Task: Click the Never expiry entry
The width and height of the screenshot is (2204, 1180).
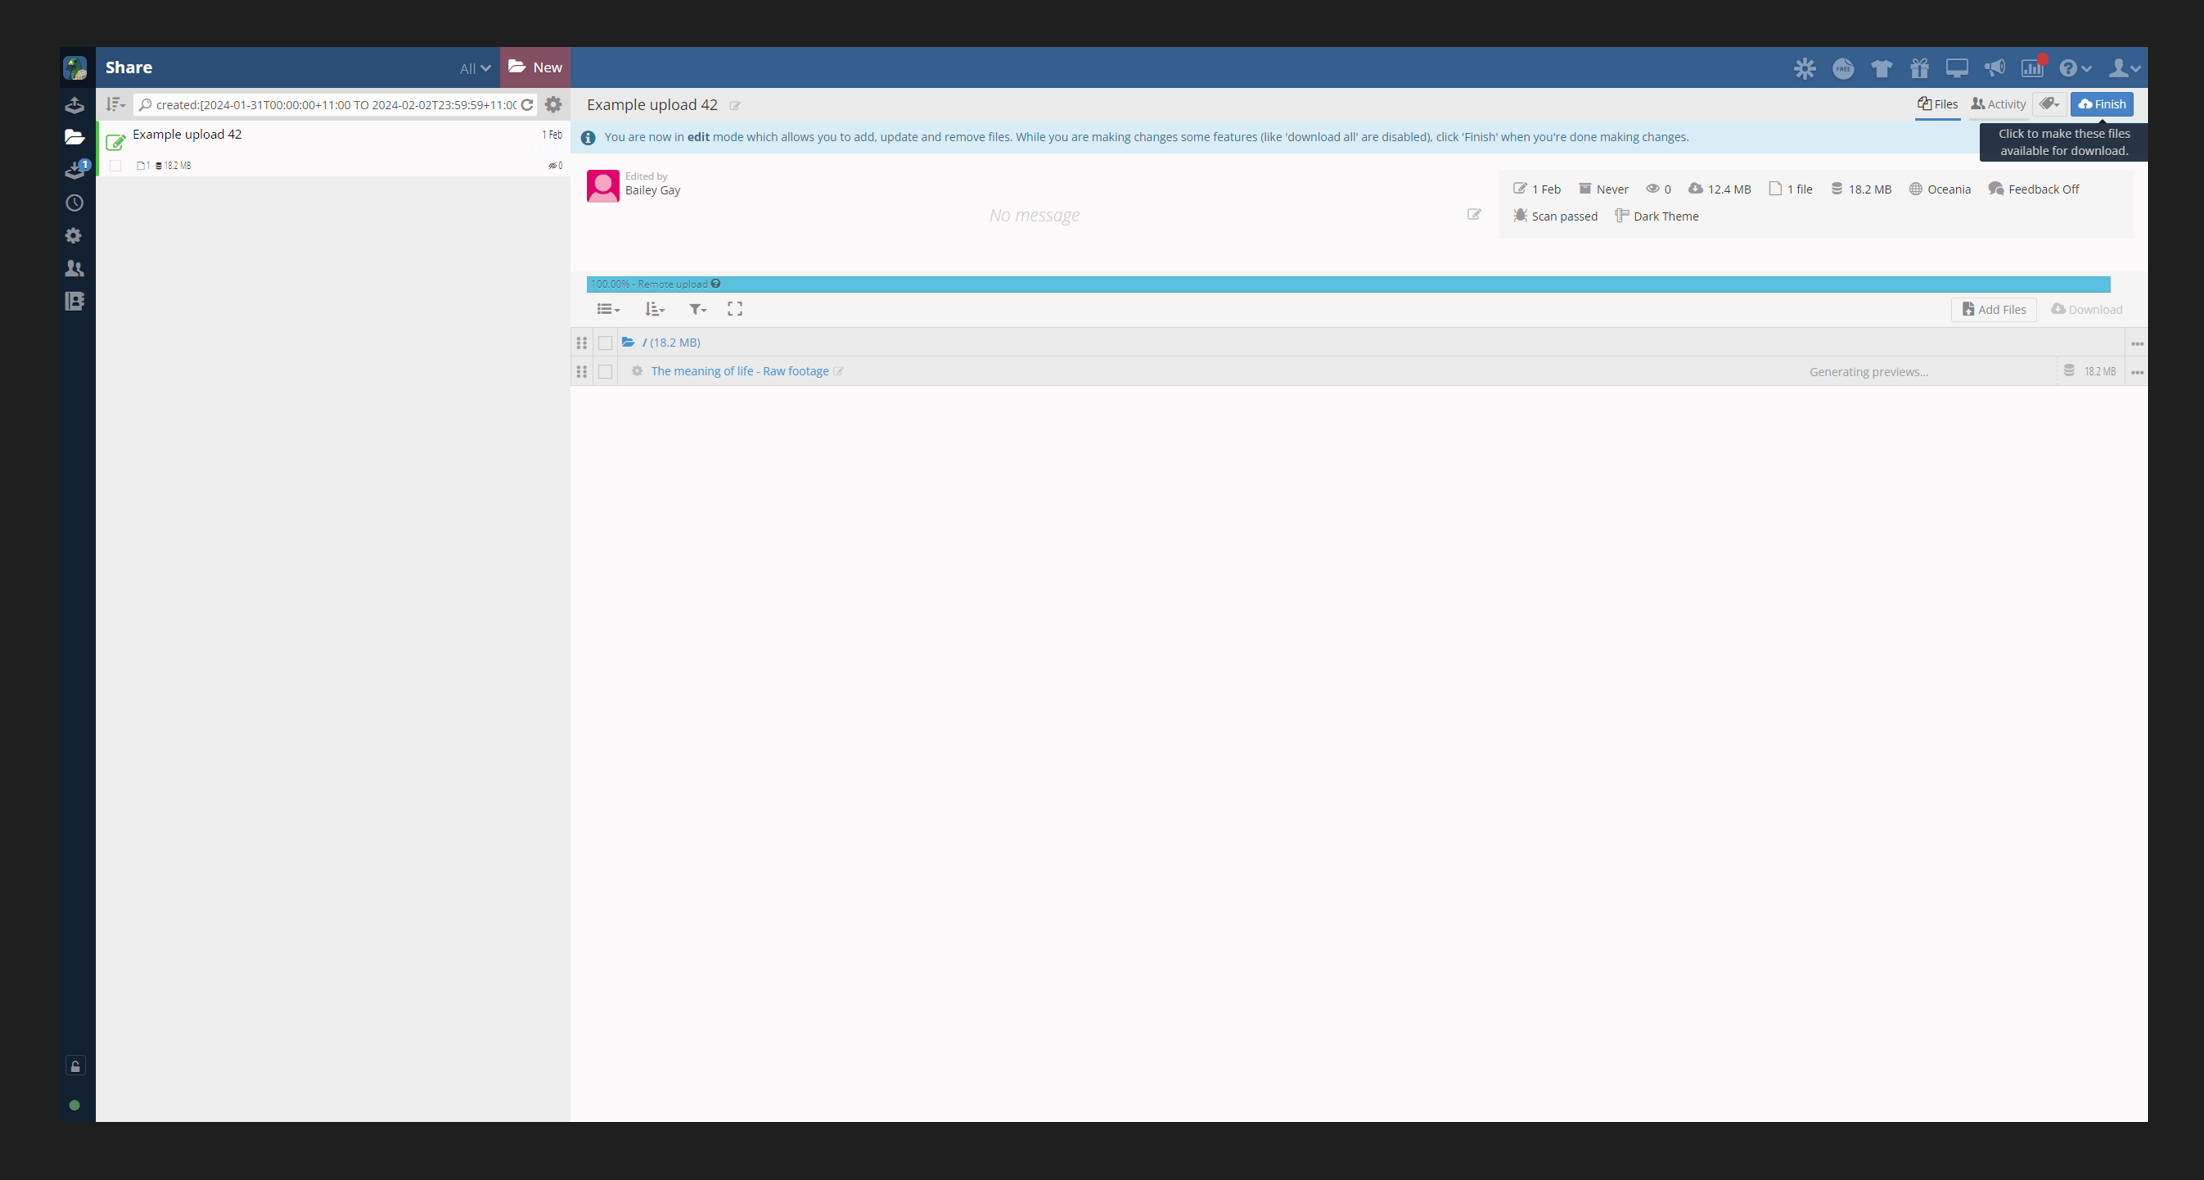Action: [1603, 189]
